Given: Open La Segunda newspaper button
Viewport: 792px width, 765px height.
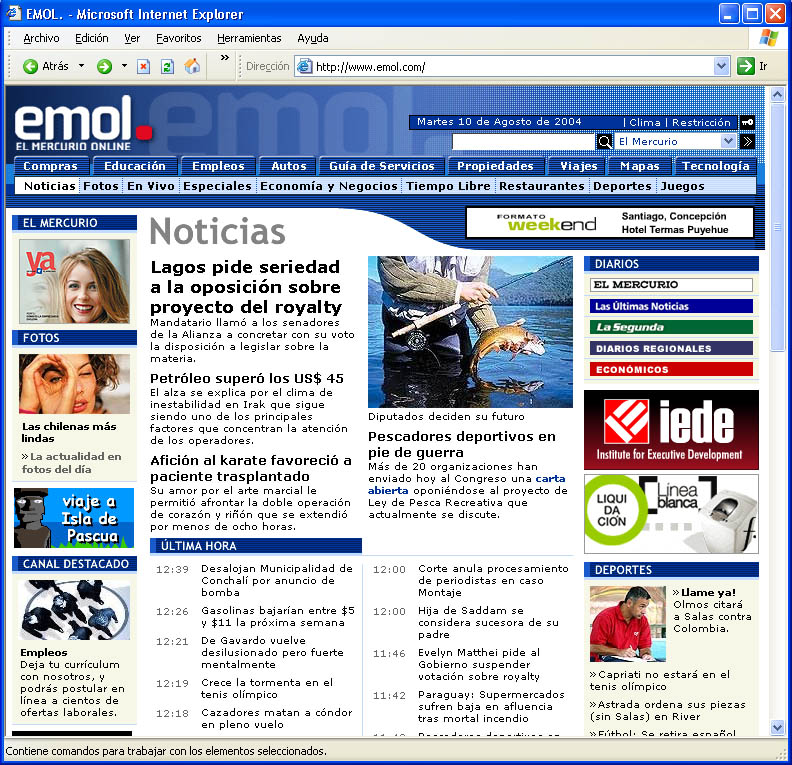Looking at the screenshot, I should coord(671,327).
